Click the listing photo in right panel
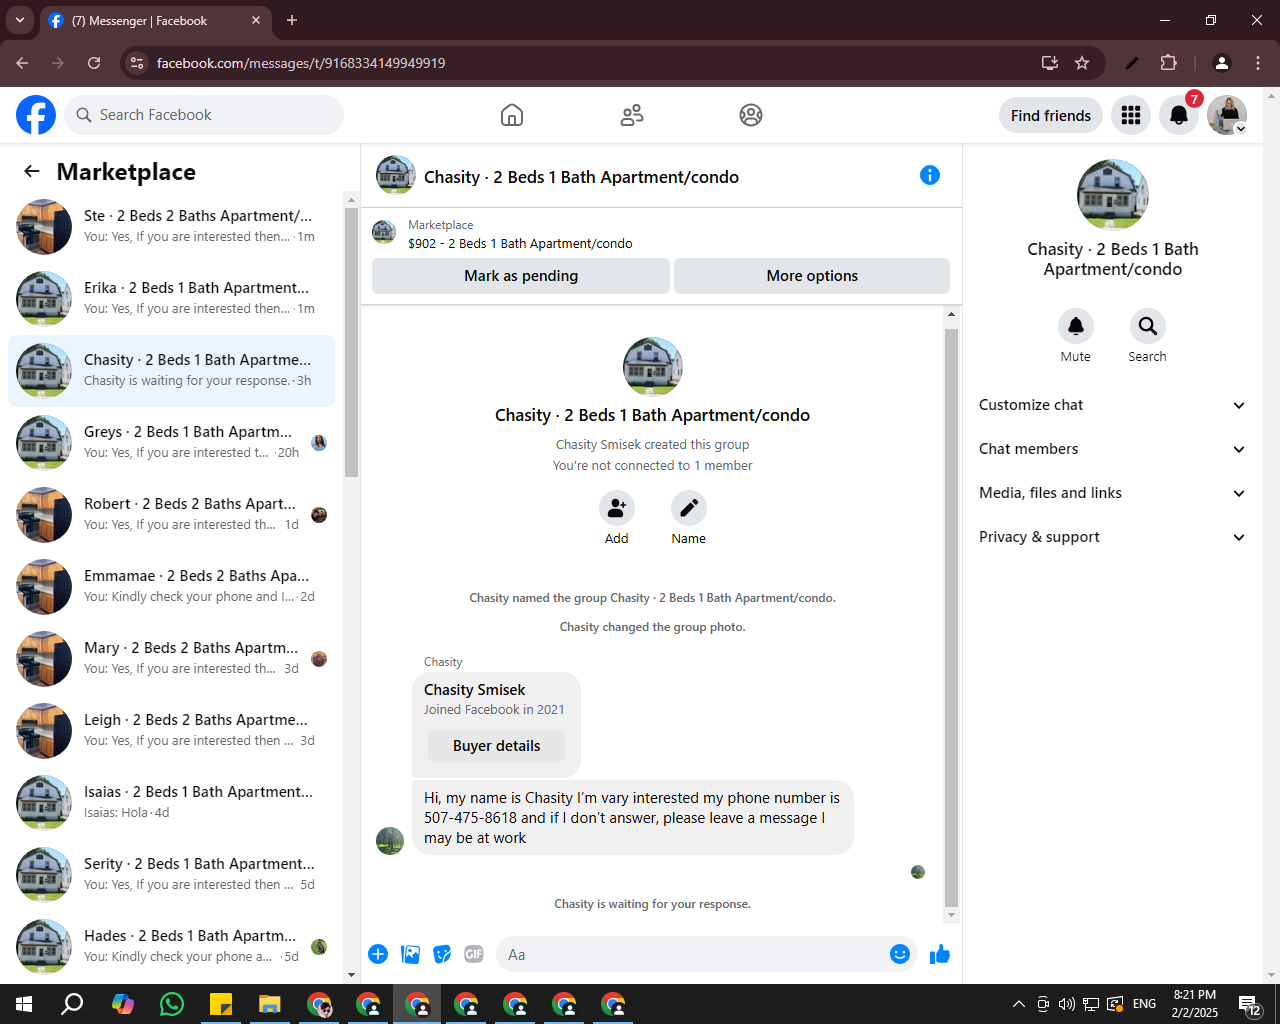 1112,195
